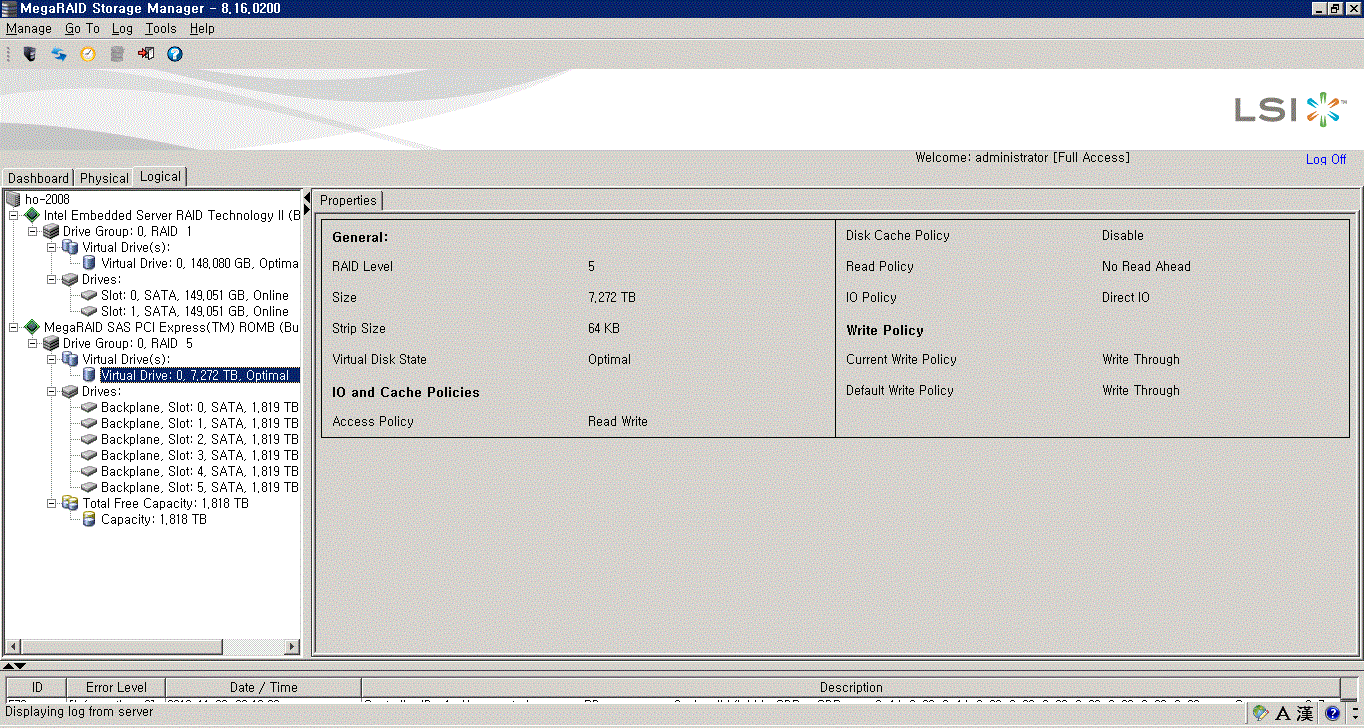The image size is (1364, 728).
Task: Select the Logical tab
Action: pyautogui.click(x=161, y=177)
